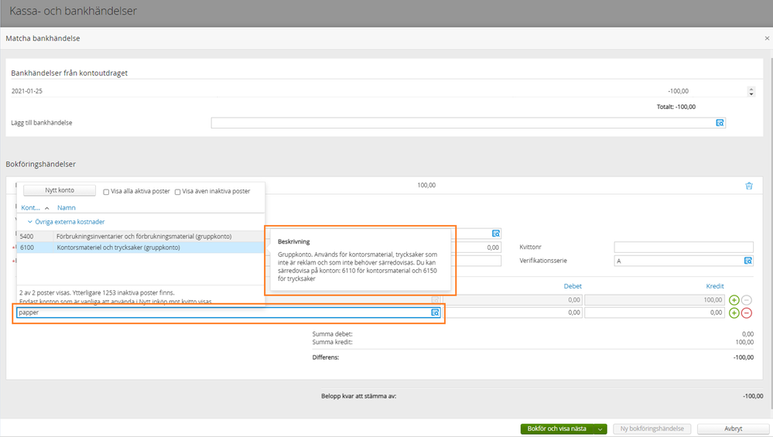This screenshot has height=437, width=773.
Task: Enable Visa alla aktiva poster checkbox
Action: [x=107, y=192]
